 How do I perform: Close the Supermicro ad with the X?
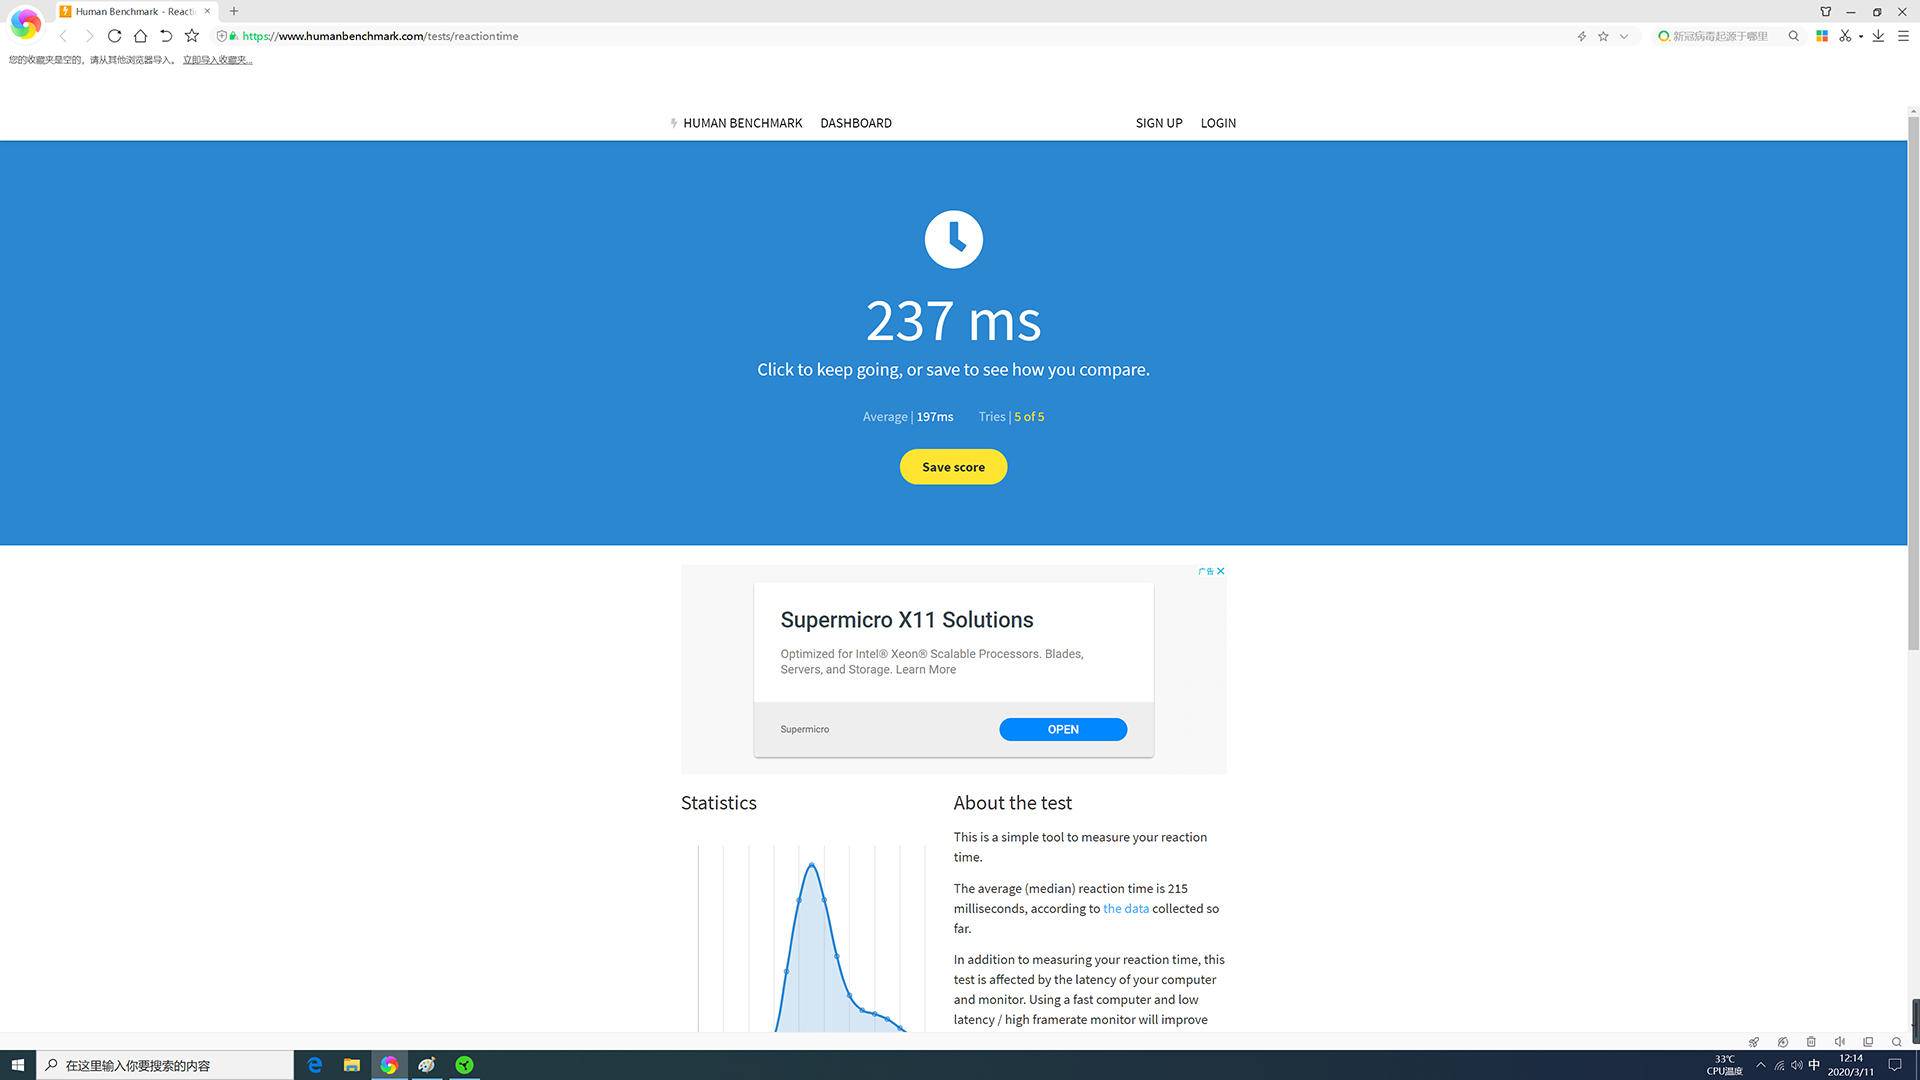pos(1220,571)
